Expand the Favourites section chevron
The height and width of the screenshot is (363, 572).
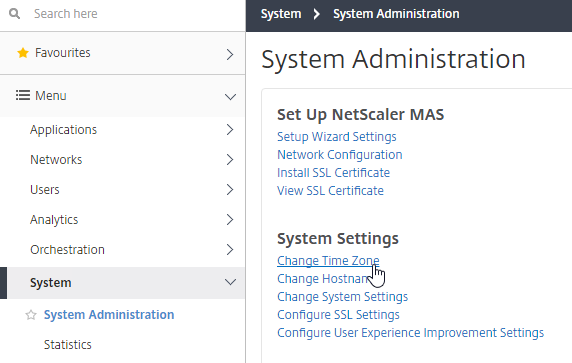(230, 54)
